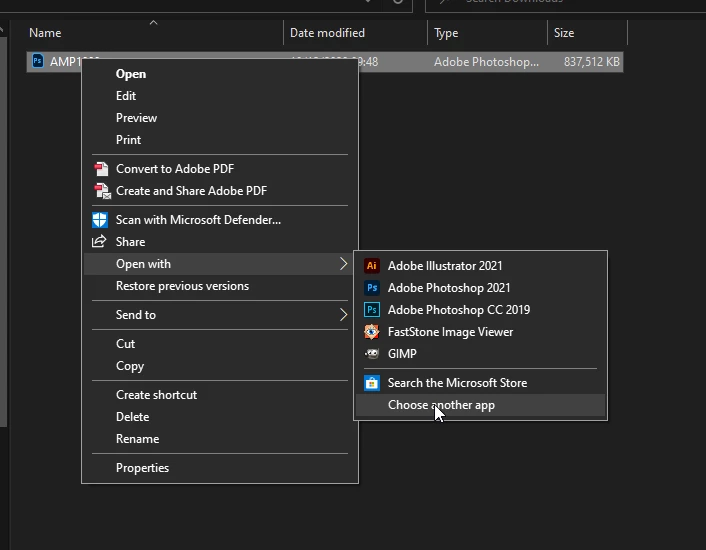
Task: Click the Microsoft Store bag icon
Action: (x=371, y=383)
